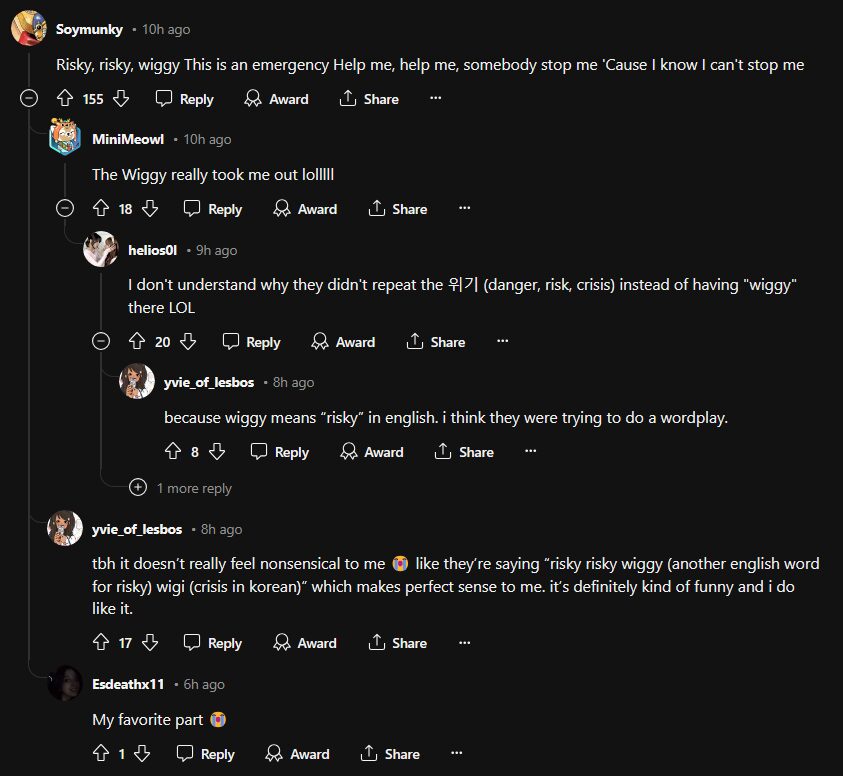The width and height of the screenshot is (843, 776).
Task: Reply to yvie_of_lesbos's 17-point comment
Action: click(213, 643)
